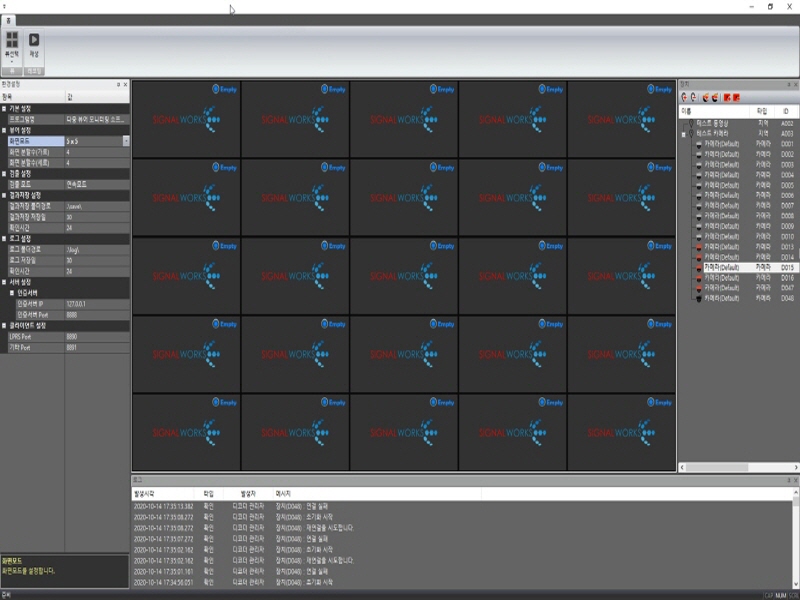Click the 검출 모드 value 연속모드

[x=97, y=185]
